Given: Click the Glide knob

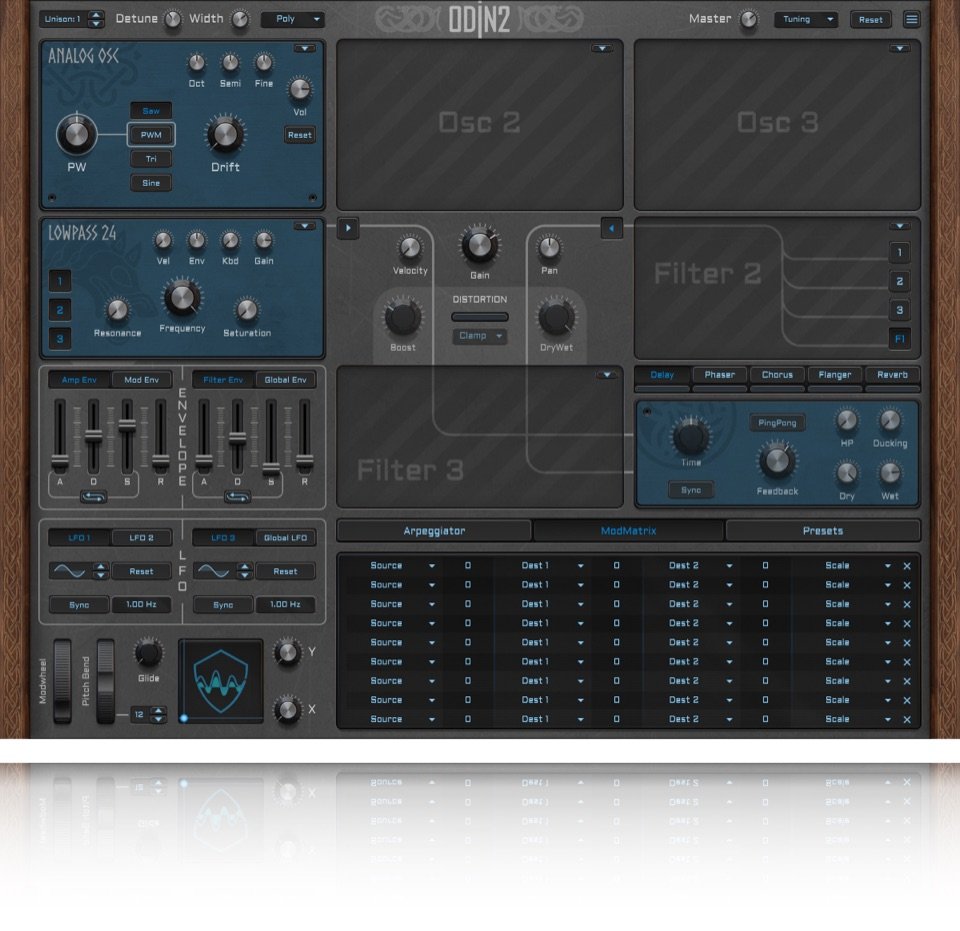Looking at the screenshot, I should [x=148, y=653].
